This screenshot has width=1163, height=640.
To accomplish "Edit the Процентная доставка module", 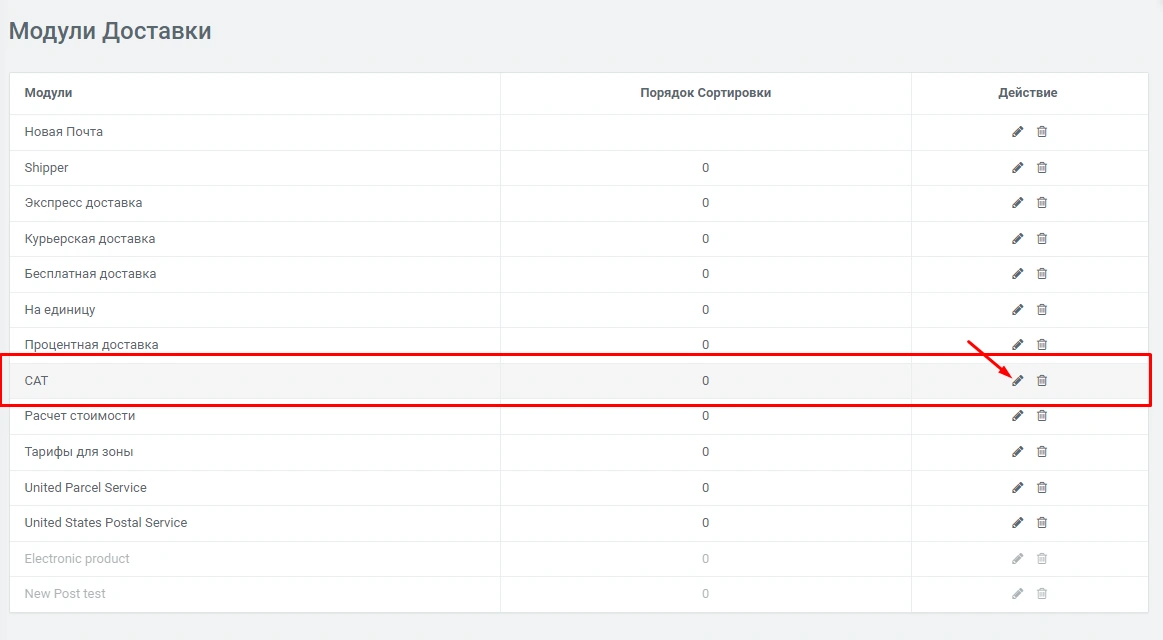I will (1017, 345).
